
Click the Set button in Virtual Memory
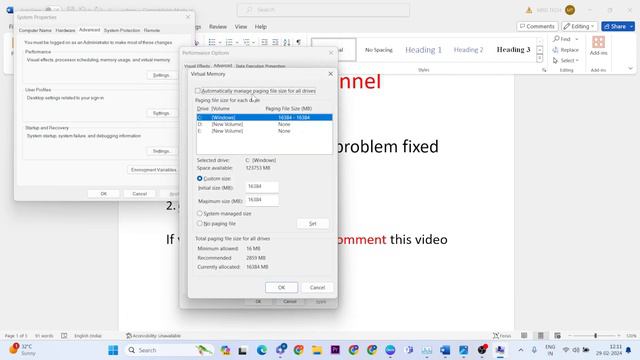[x=313, y=224]
